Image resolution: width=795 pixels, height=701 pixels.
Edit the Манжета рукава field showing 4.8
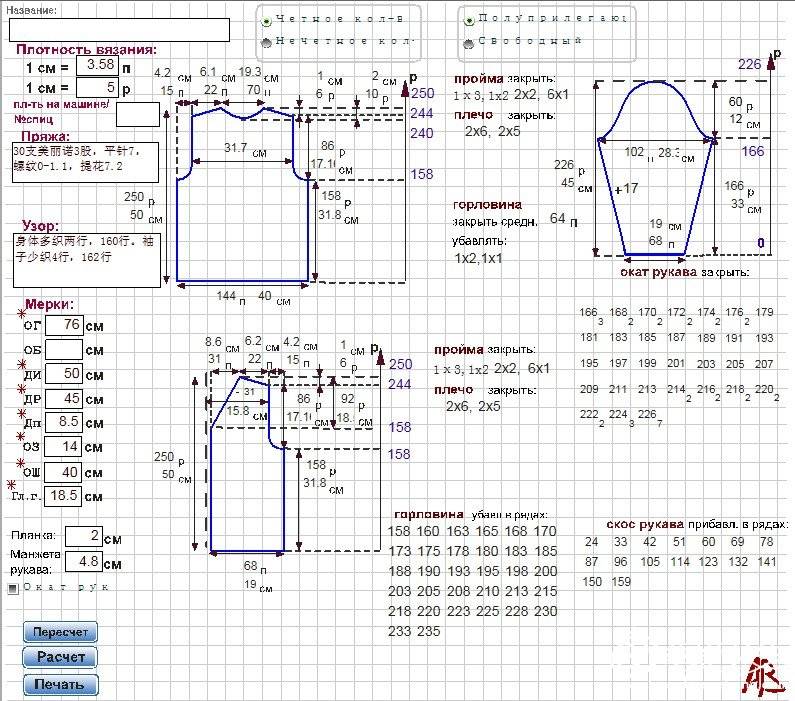pyautogui.click(x=84, y=562)
